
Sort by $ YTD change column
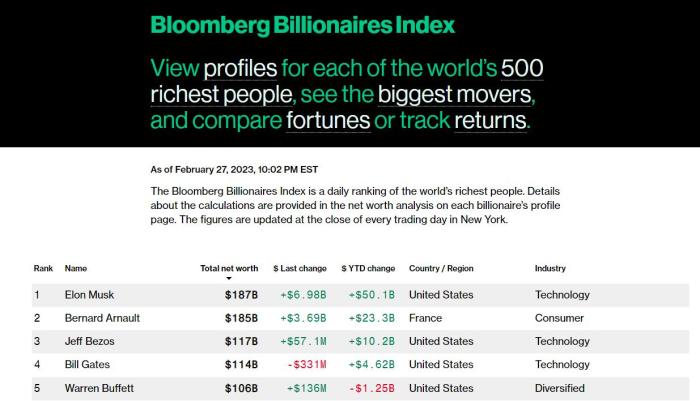tap(369, 269)
